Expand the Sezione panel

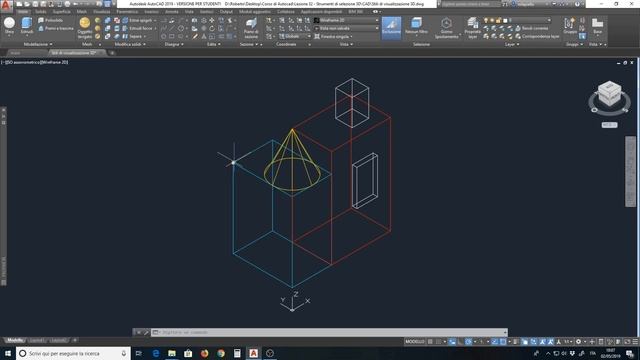click(249, 44)
